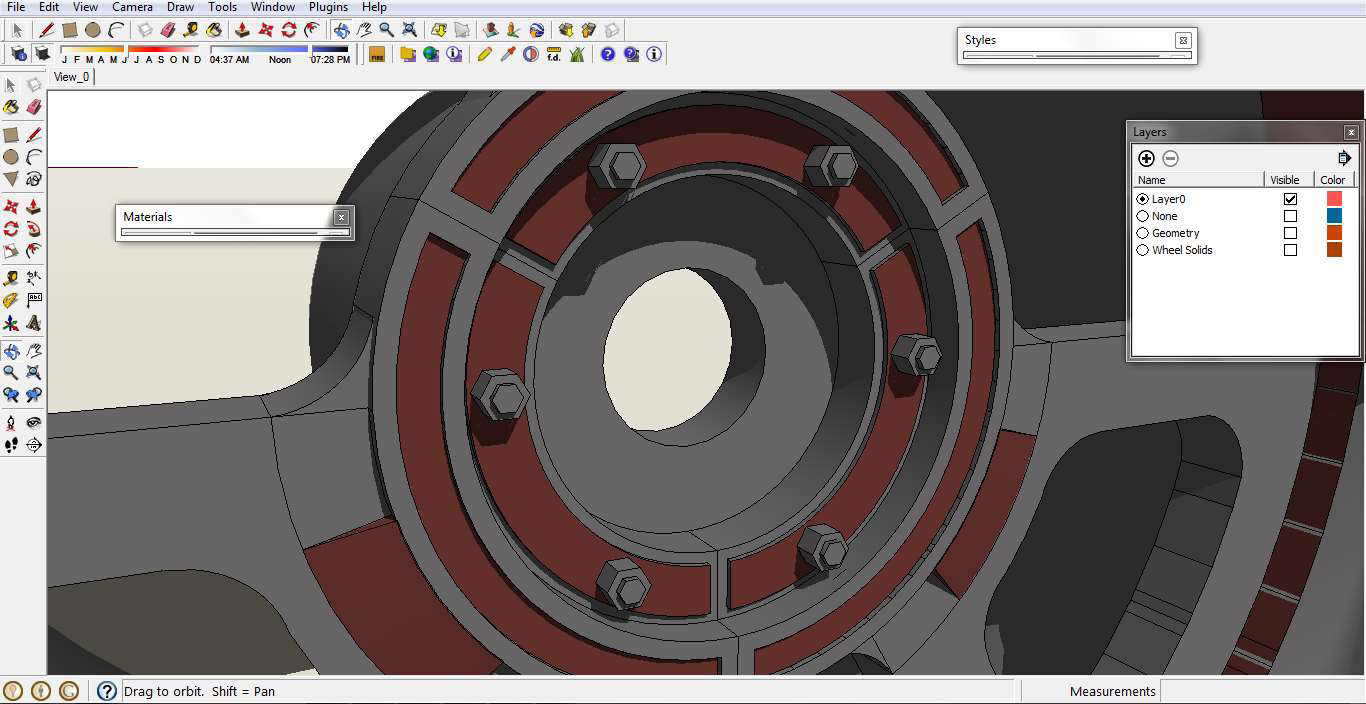
Task: Open the Window menu
Action: point(273,7)
